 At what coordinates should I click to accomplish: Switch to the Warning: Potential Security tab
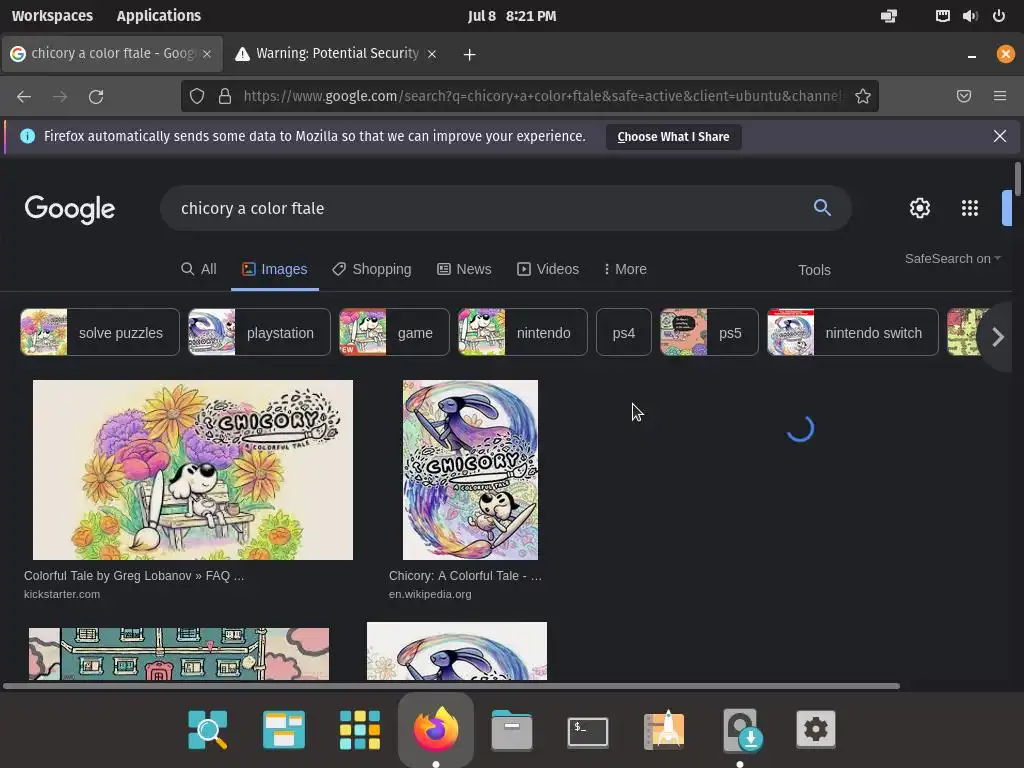(336, 54)
